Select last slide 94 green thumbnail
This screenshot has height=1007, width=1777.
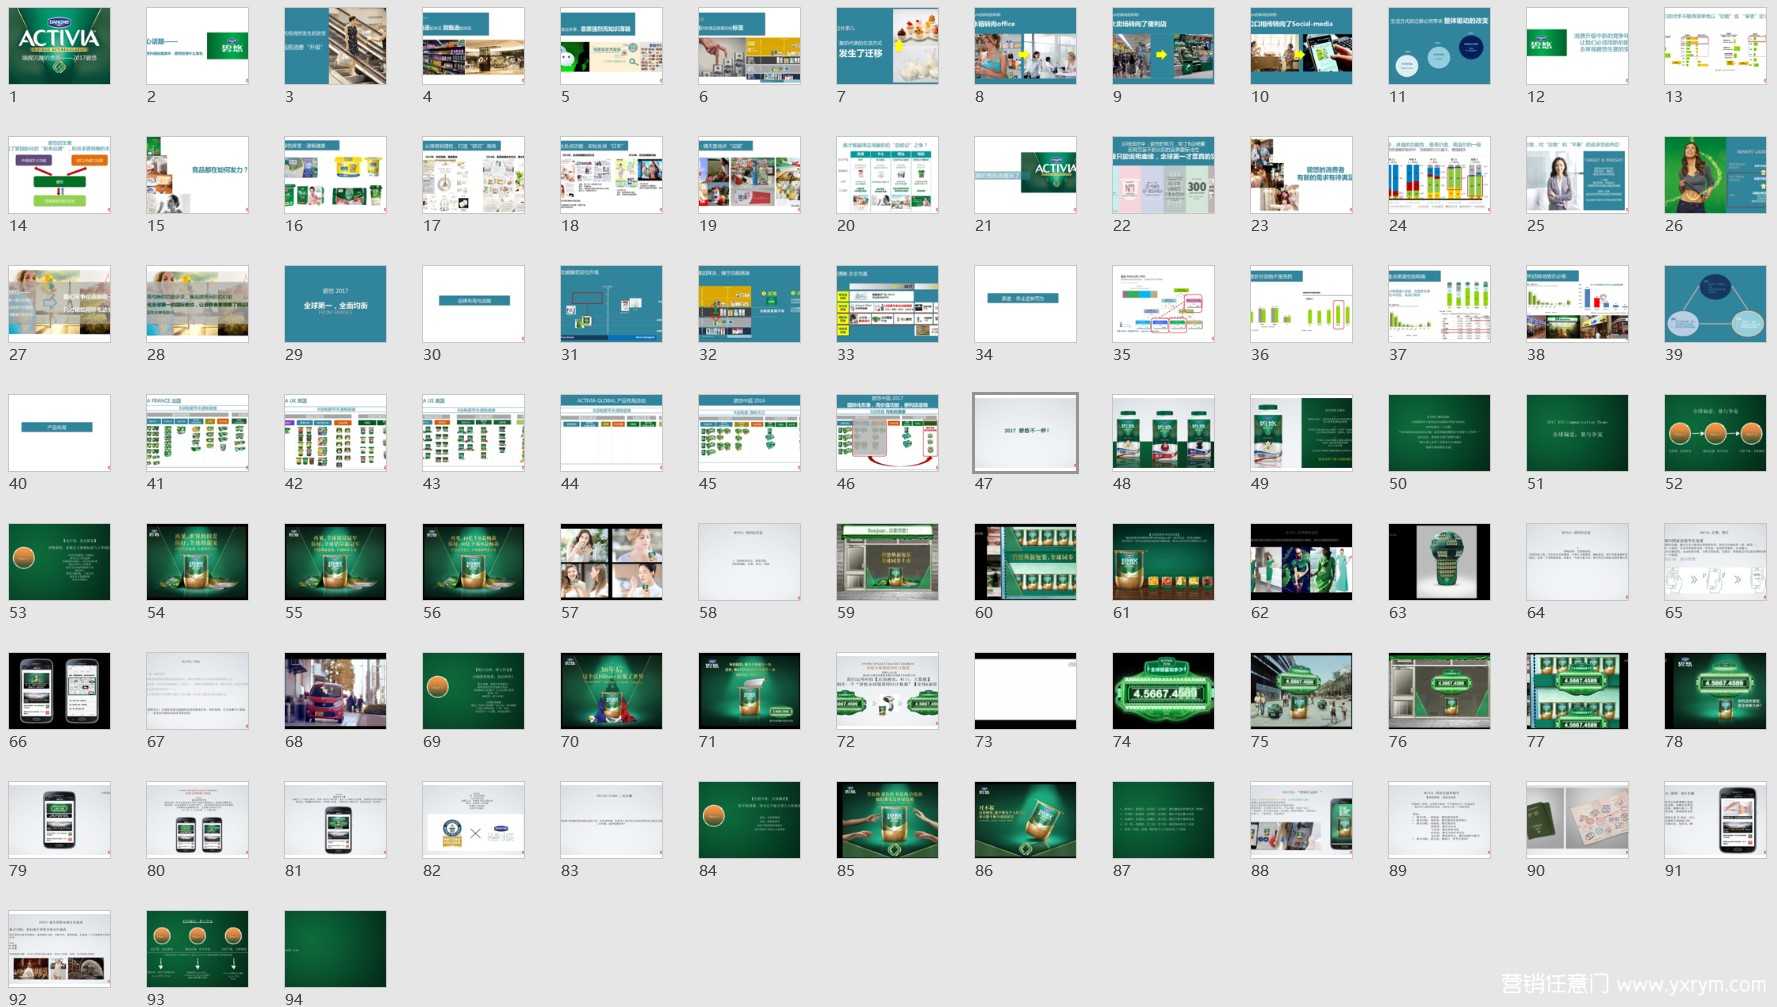[x=336, y=949]
